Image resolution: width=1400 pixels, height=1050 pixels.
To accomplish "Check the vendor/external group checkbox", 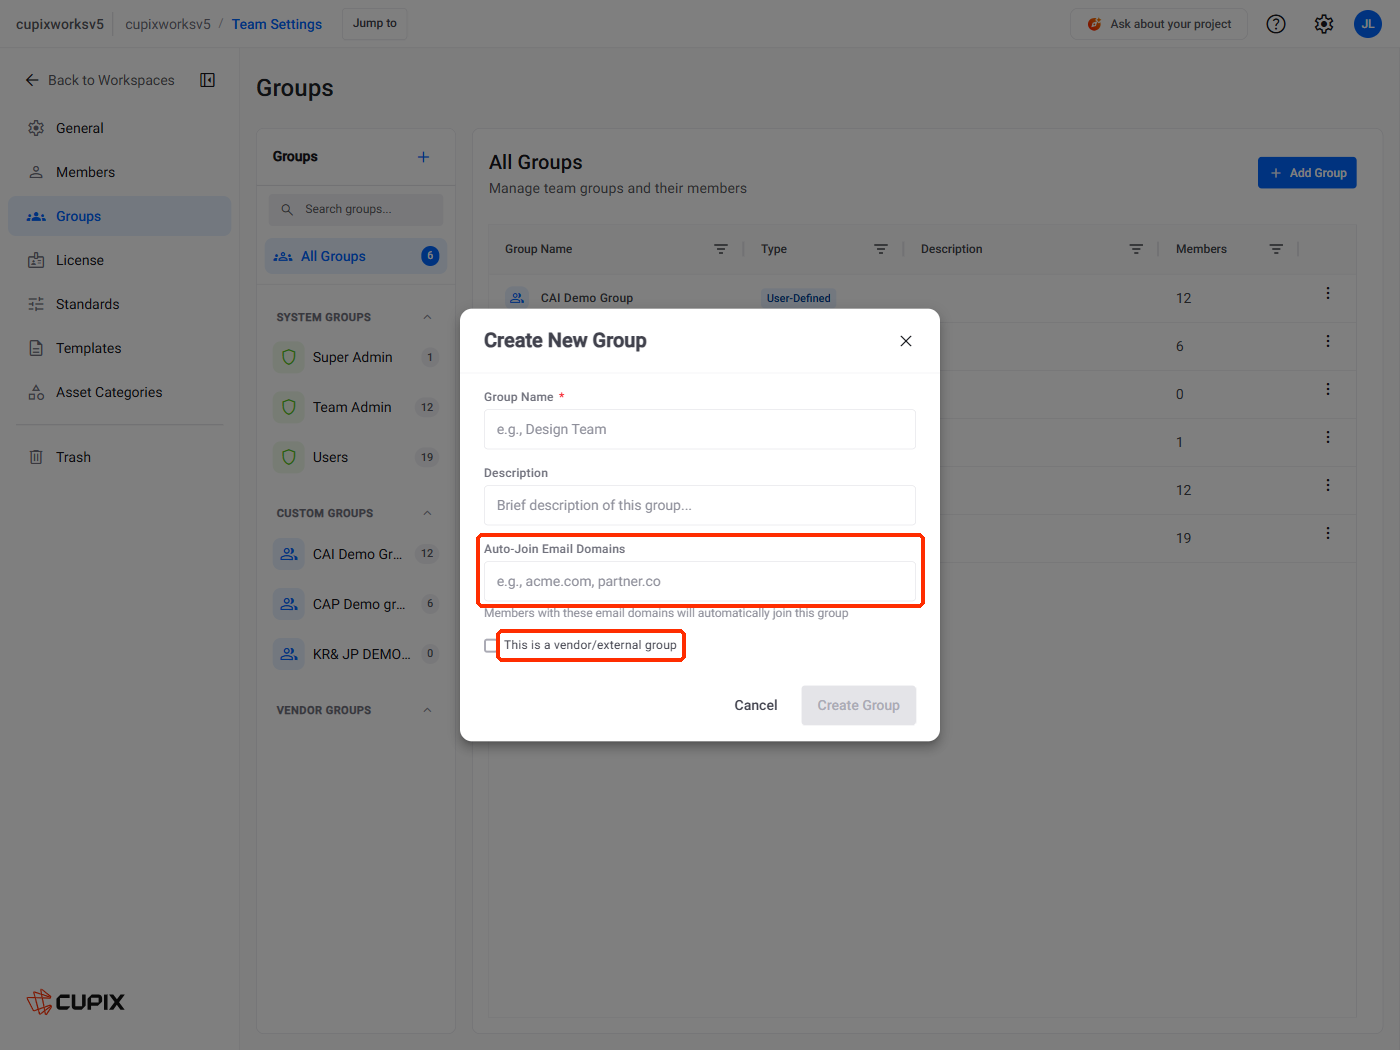I will (491, 646).
